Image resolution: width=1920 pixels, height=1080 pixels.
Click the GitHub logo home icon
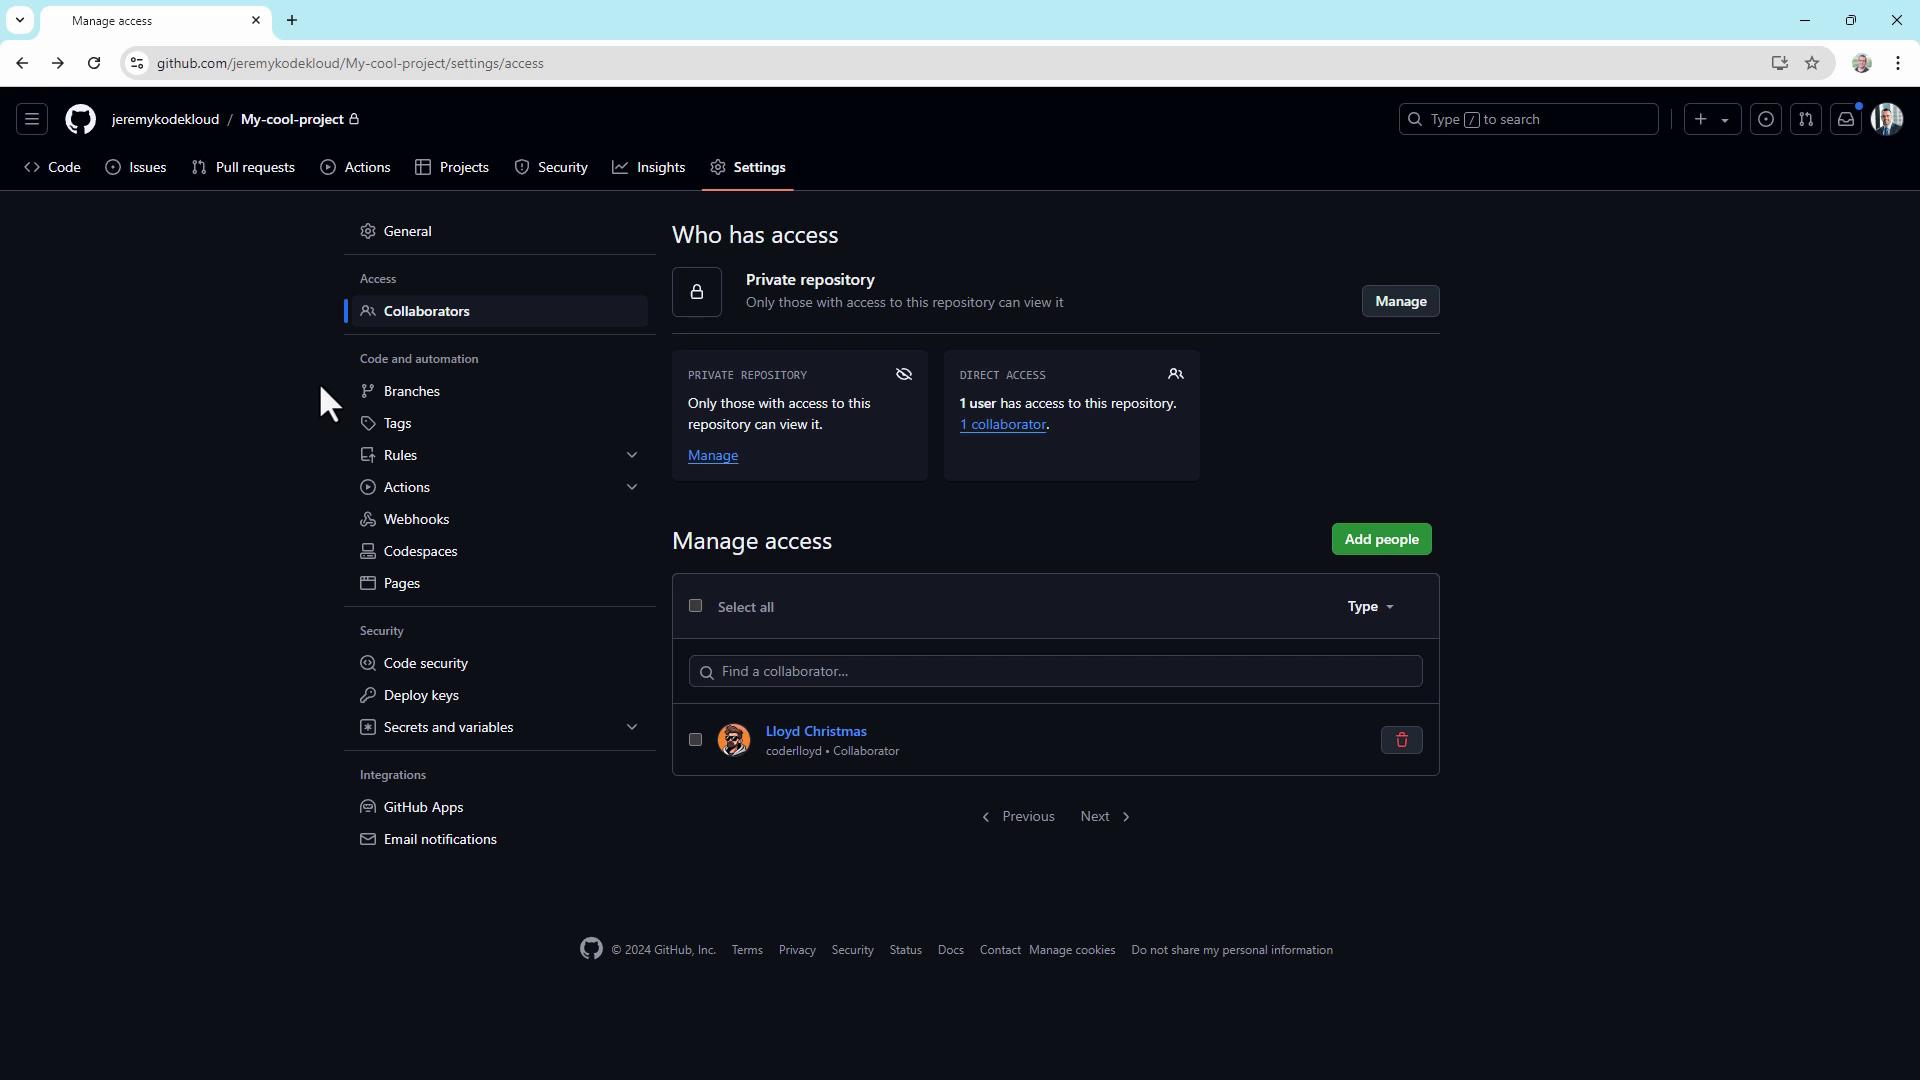pyautogui.click(x=81, y=119)
